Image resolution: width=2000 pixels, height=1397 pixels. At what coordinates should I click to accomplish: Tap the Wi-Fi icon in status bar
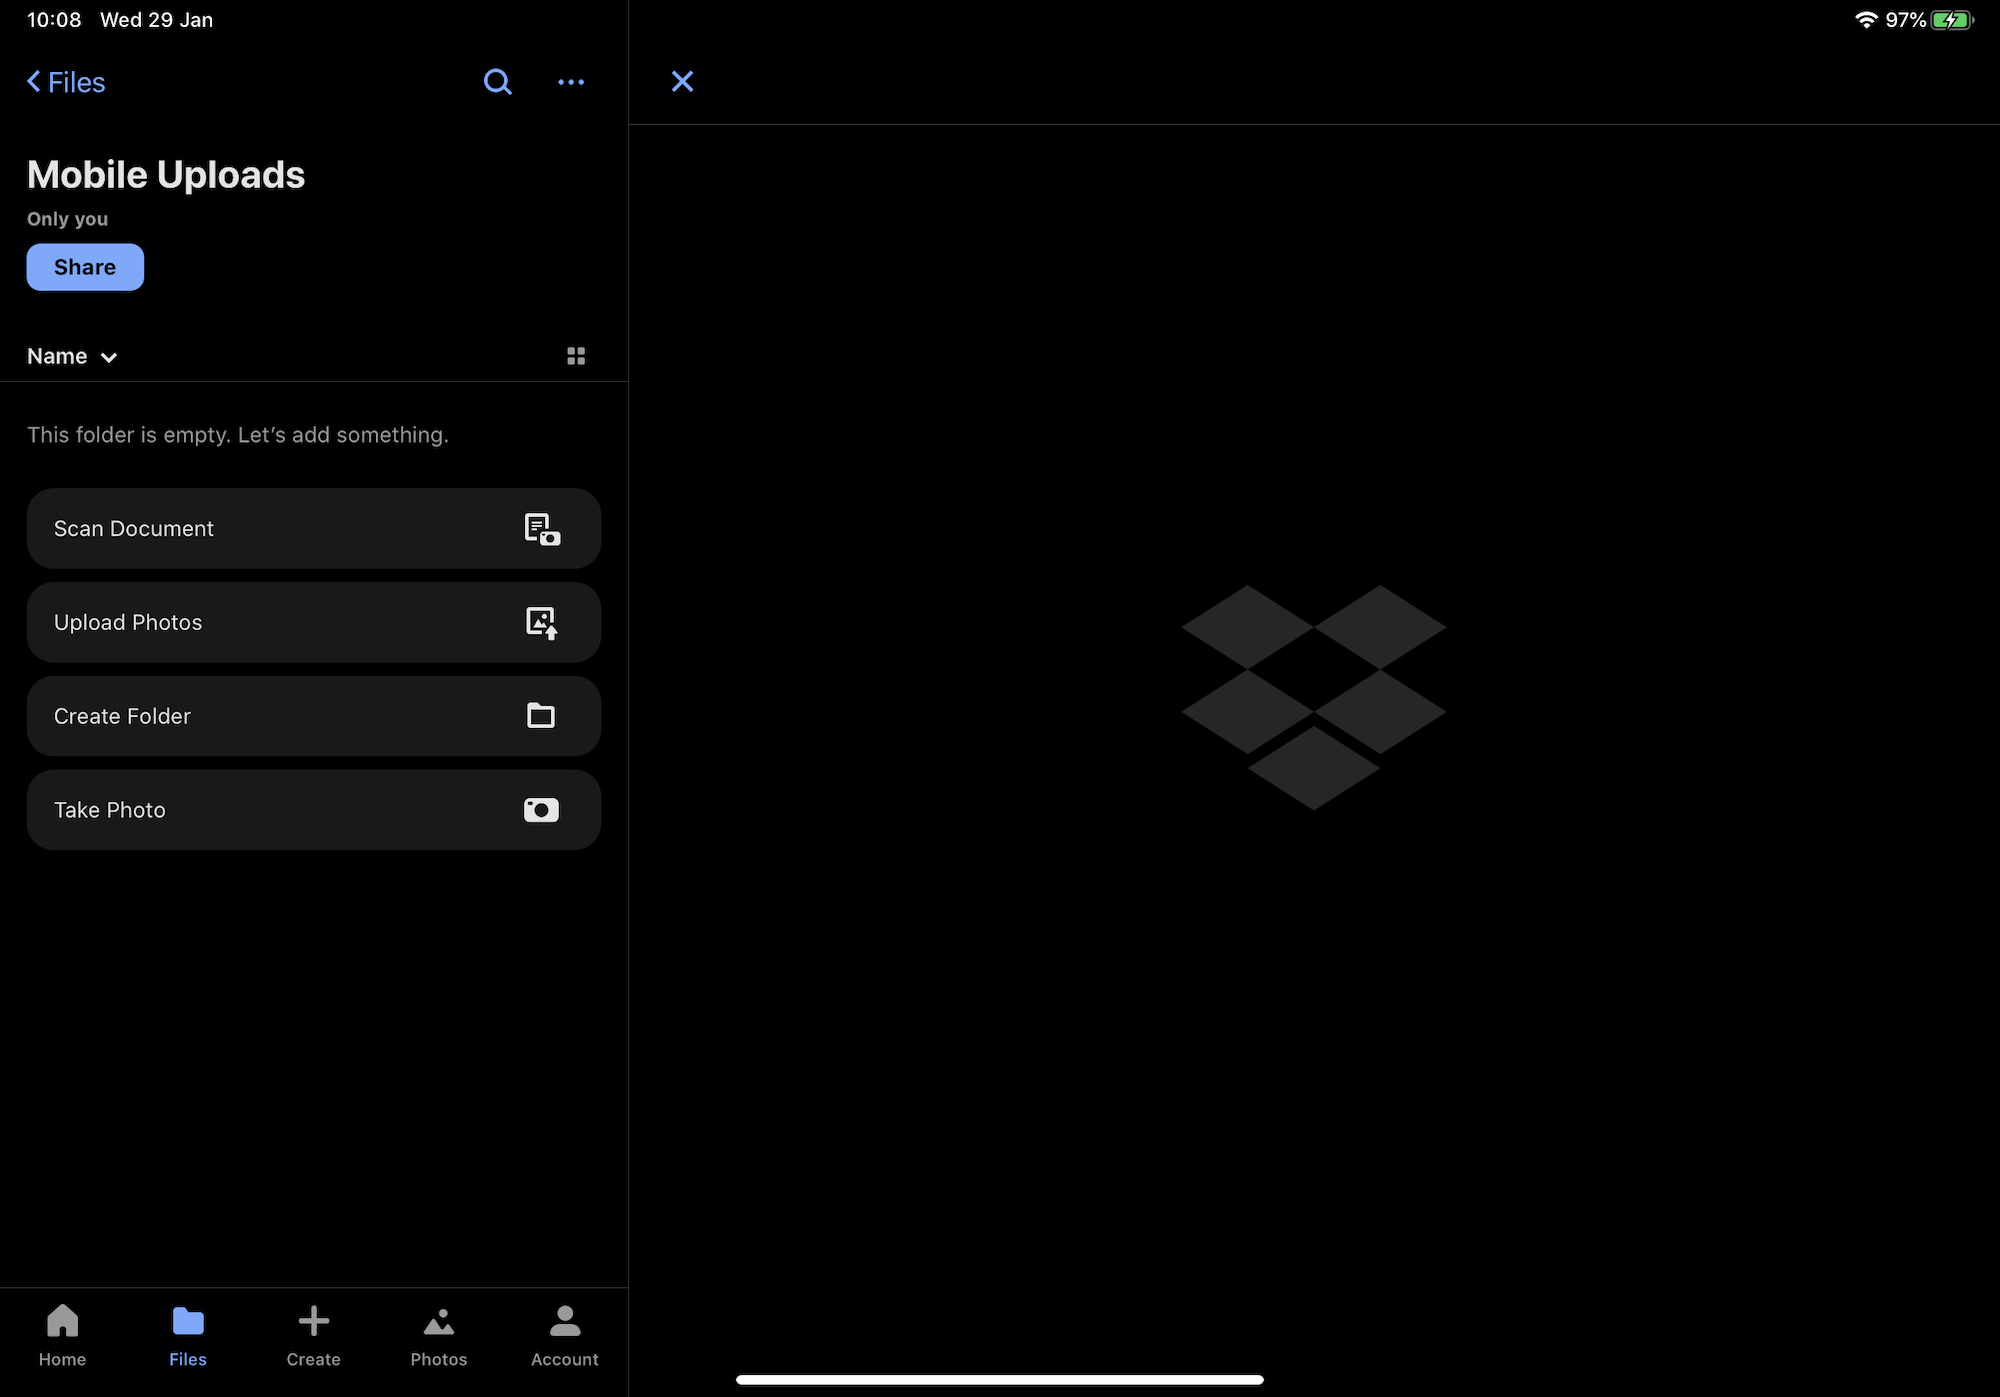1866,19
